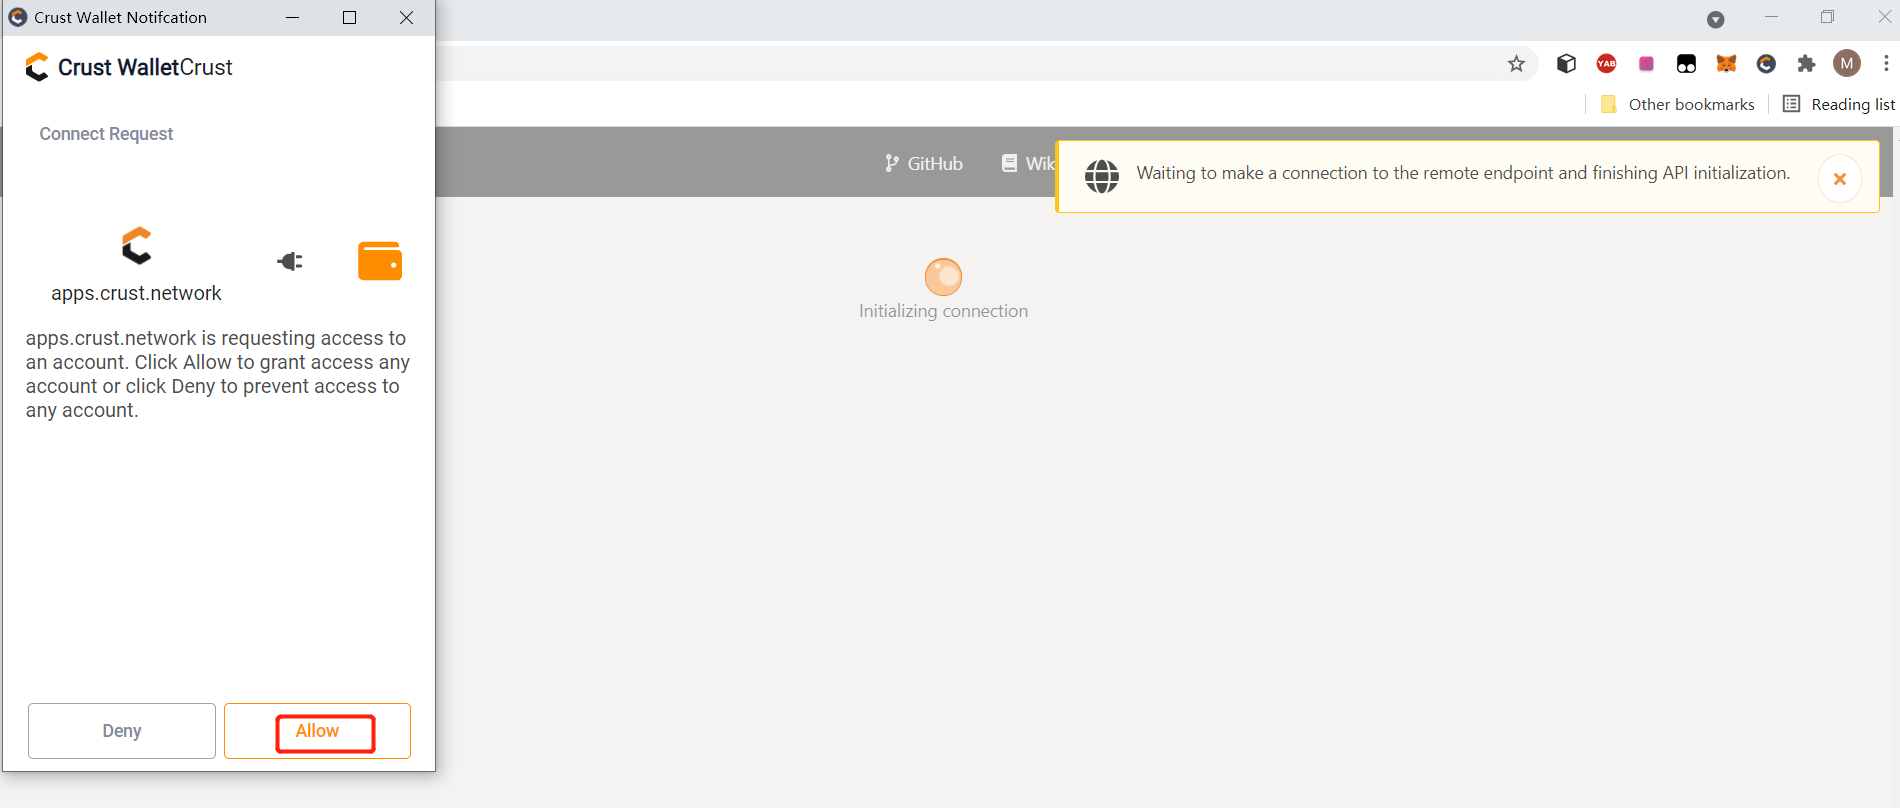Click the plug connection icon
The height and width of the screenshot is (808, 1900).
coord(290,261)
